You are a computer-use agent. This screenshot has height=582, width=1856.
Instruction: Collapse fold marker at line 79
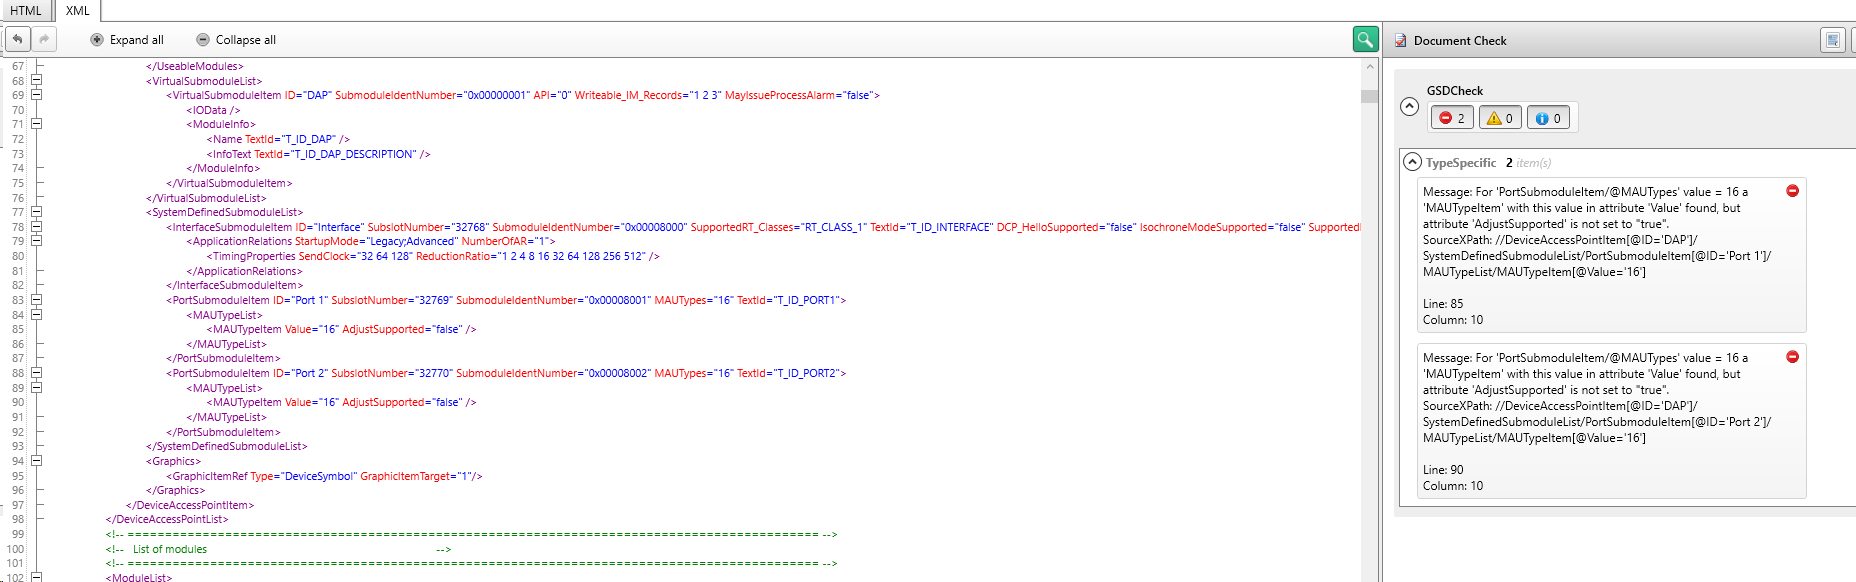[36, 241]
